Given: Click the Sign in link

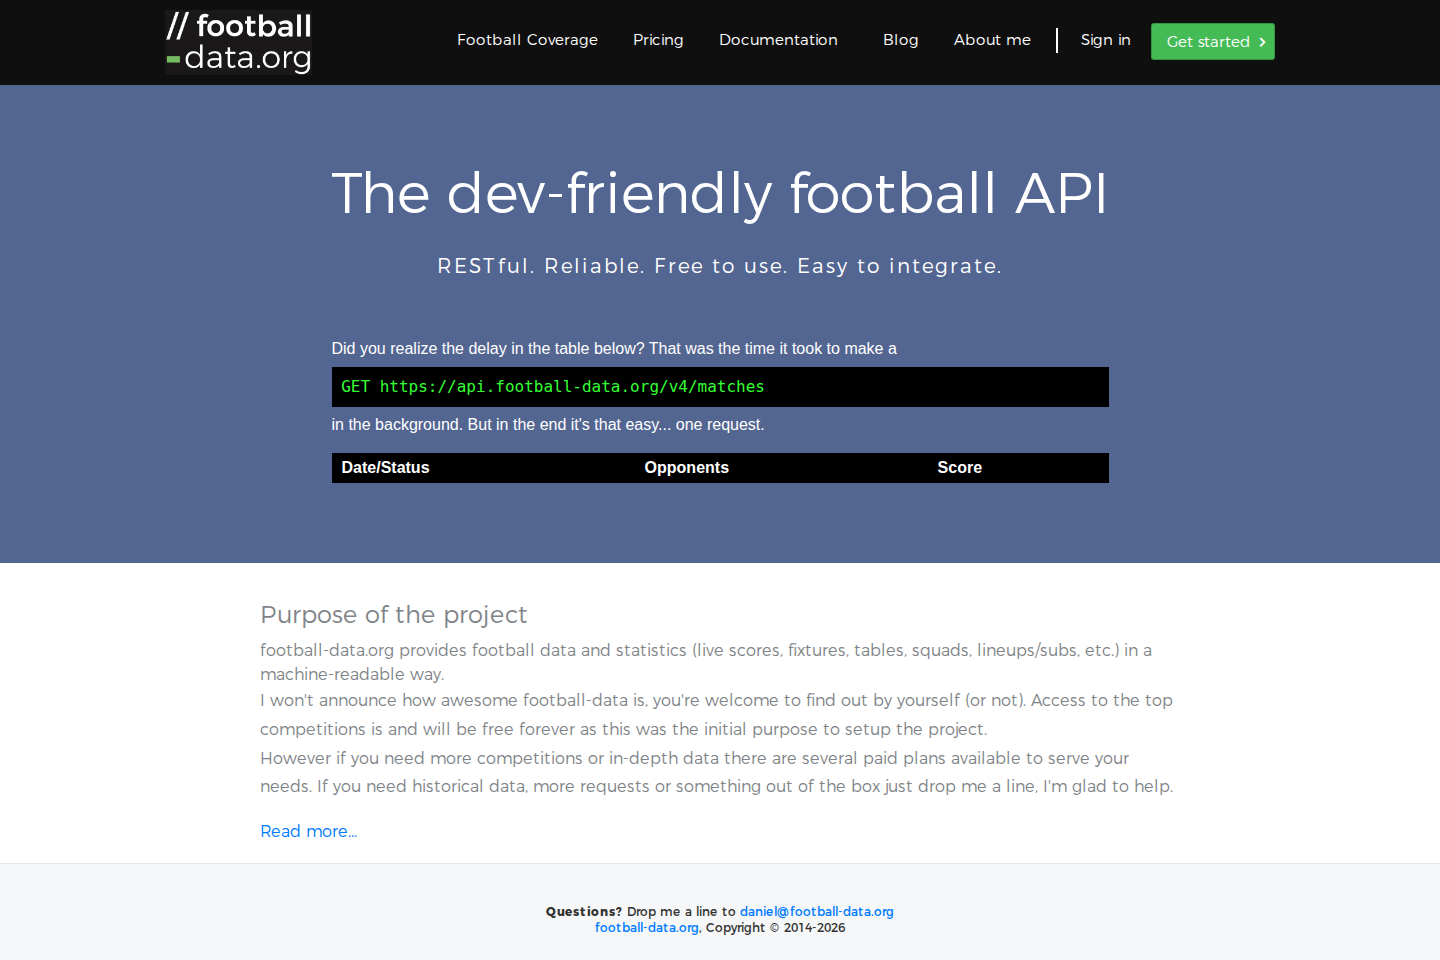Looking at the screenshot, I should pos(1105,40).
